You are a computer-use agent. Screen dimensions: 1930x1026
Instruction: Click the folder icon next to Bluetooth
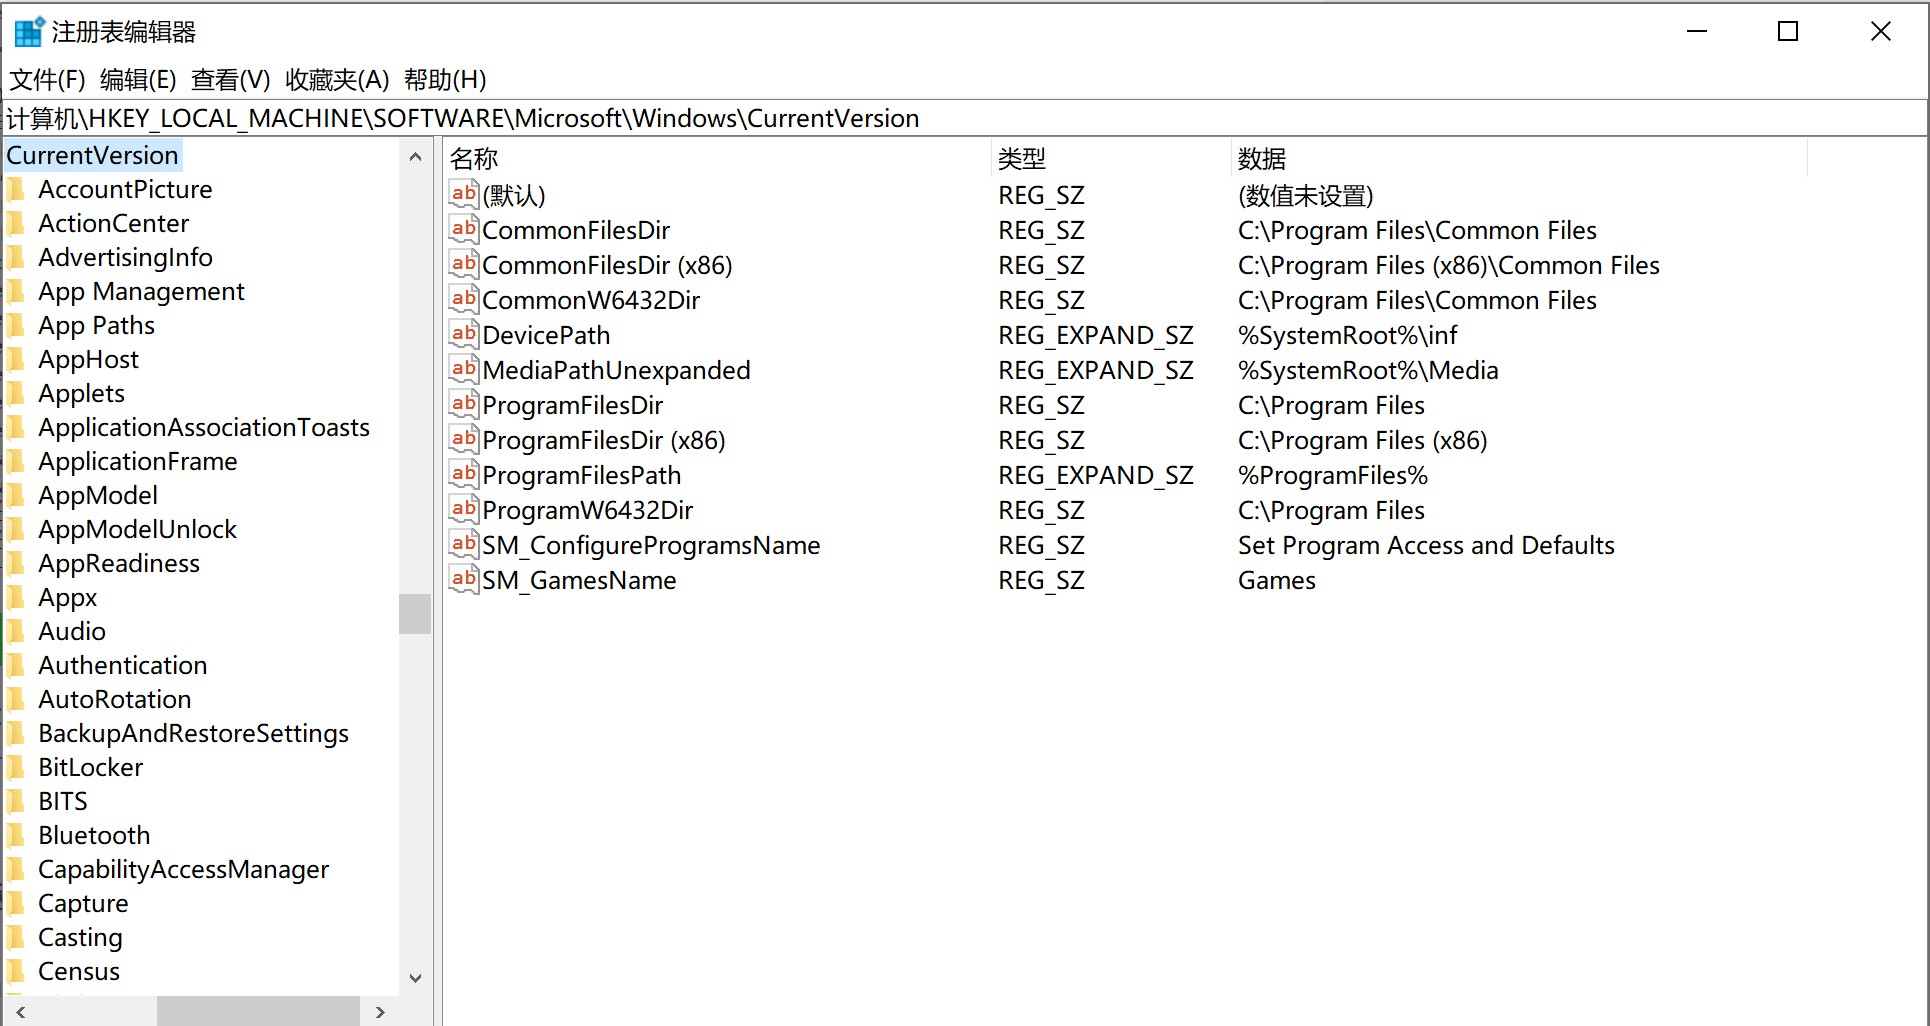click(16, 836)
